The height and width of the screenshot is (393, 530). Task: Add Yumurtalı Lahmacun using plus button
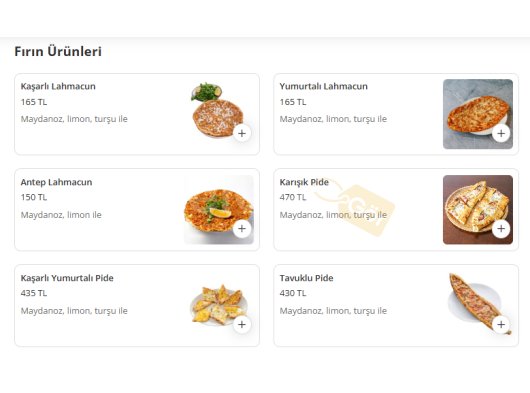coord(501,133)
